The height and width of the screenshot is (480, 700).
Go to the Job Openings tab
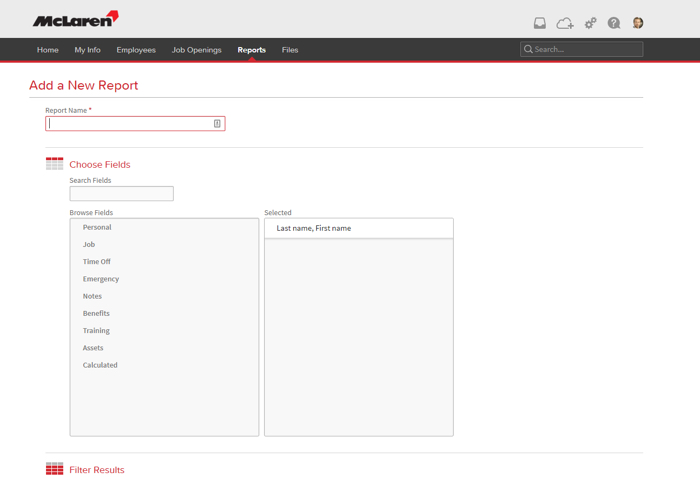click(x=196, y=50)
